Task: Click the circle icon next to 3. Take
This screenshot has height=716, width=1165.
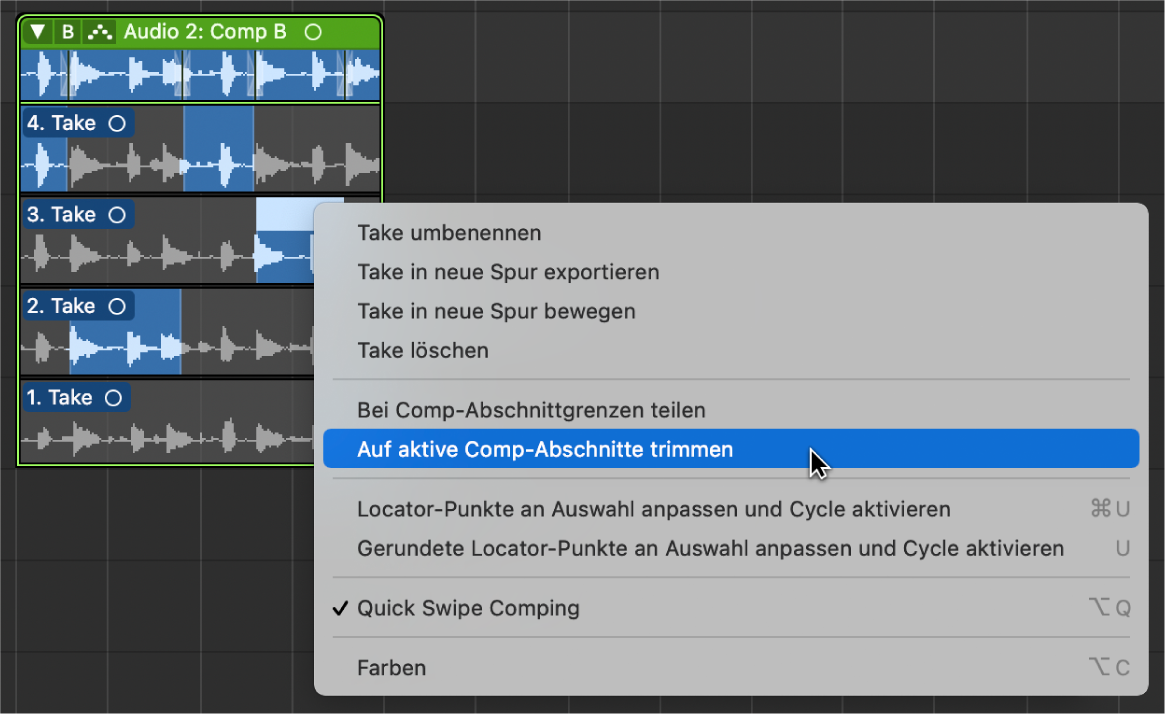Action: [x=117, y=215]
